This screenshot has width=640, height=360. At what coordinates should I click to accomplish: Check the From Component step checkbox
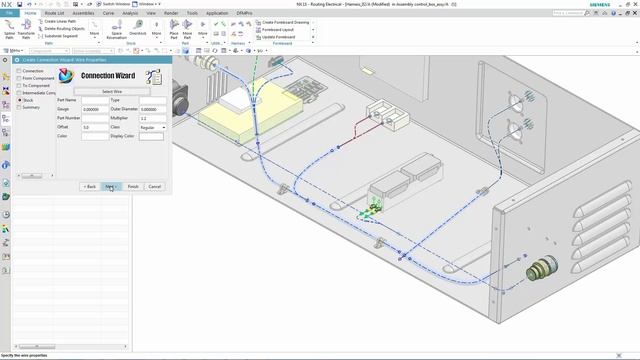point(19,78)
